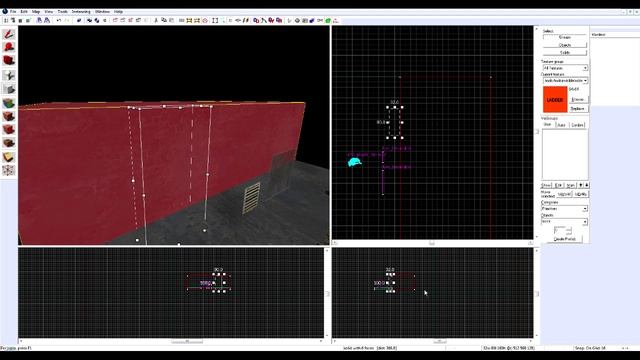This screenshot has height=360, width=640.
Task: Open the Instancing menu
Action: [x=81, y=11]
